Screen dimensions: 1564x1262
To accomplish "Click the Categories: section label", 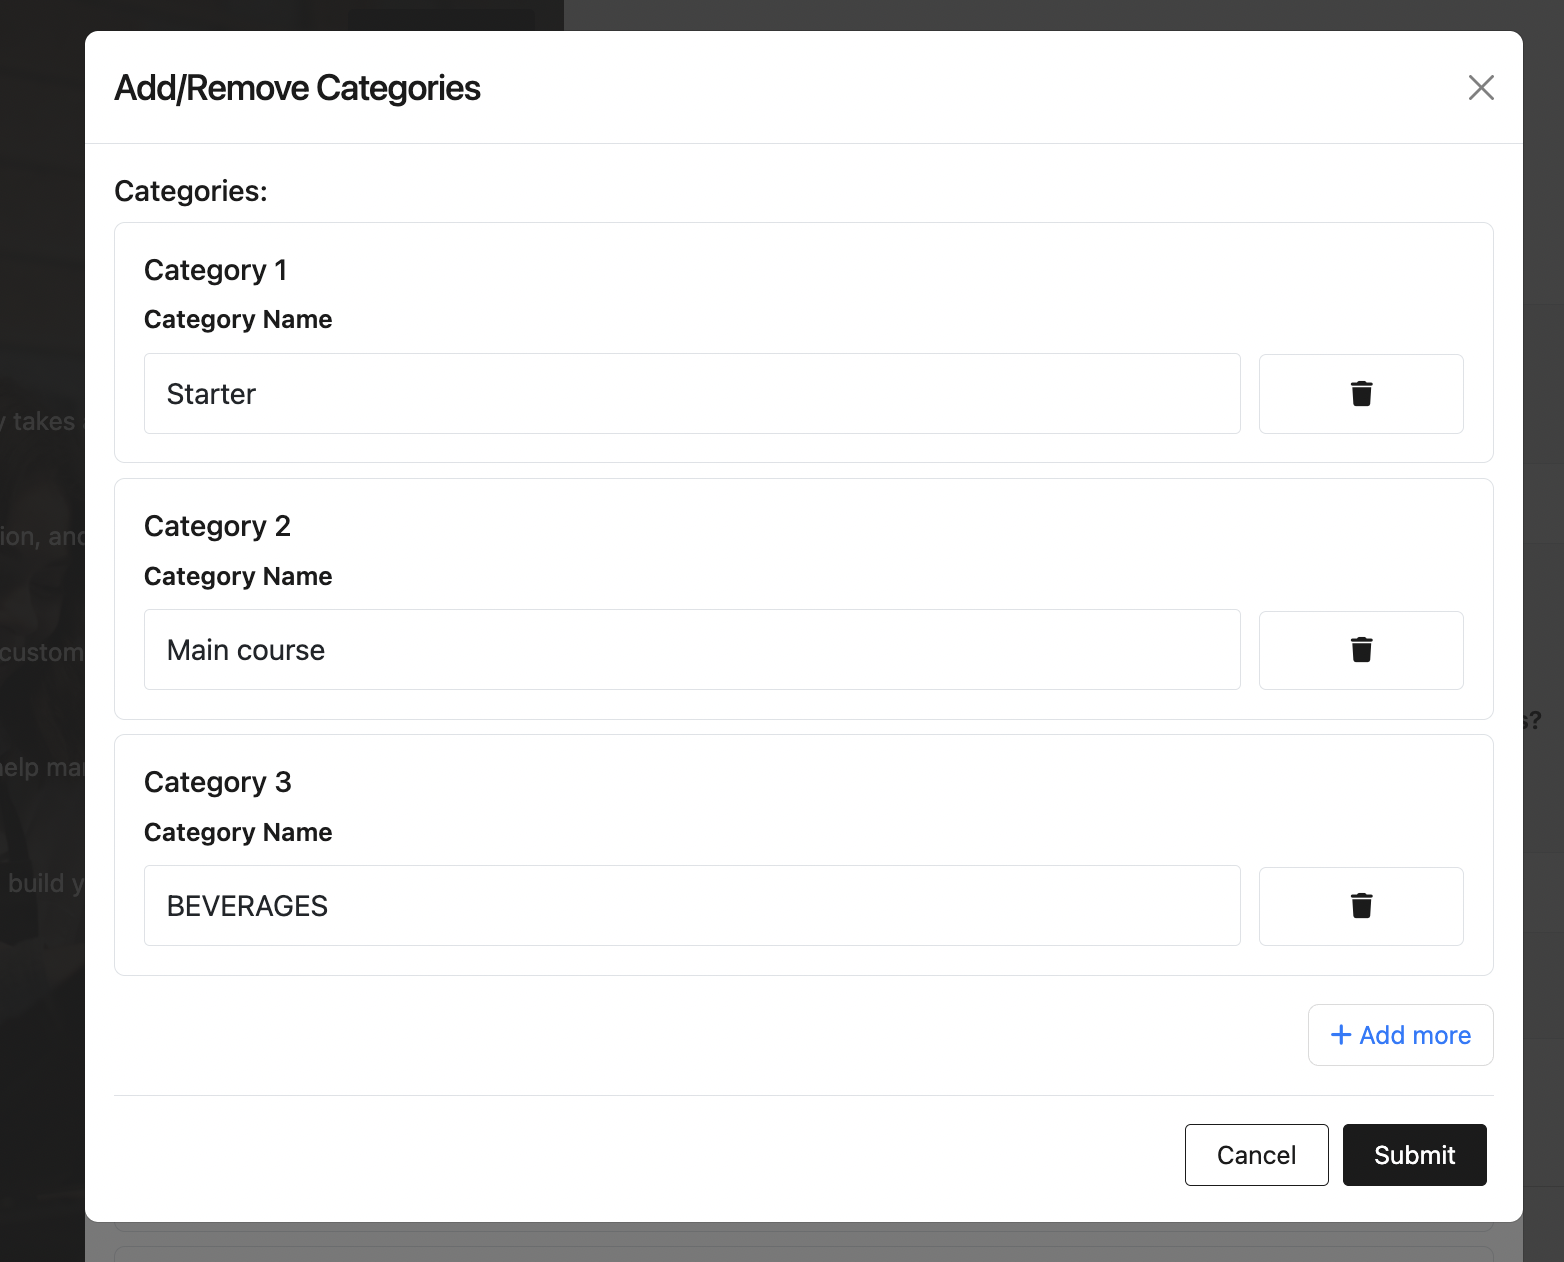I will pyautogui.click(x=191, y=191).
